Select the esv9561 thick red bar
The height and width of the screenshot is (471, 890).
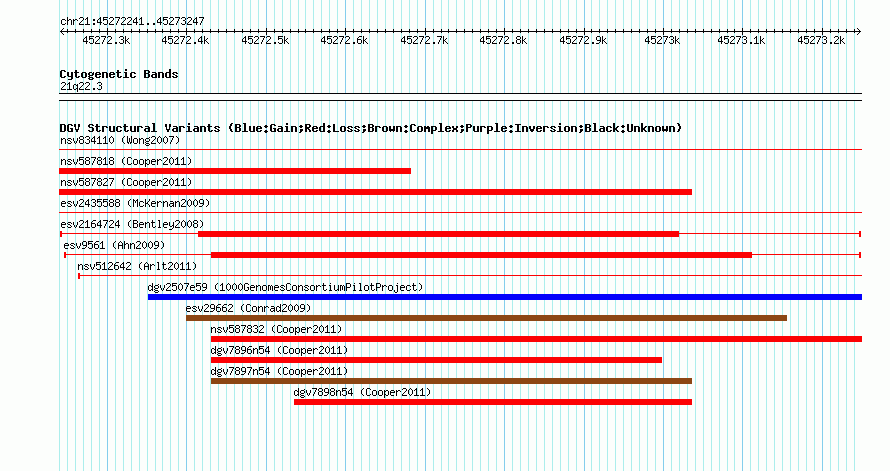(481, 255)
